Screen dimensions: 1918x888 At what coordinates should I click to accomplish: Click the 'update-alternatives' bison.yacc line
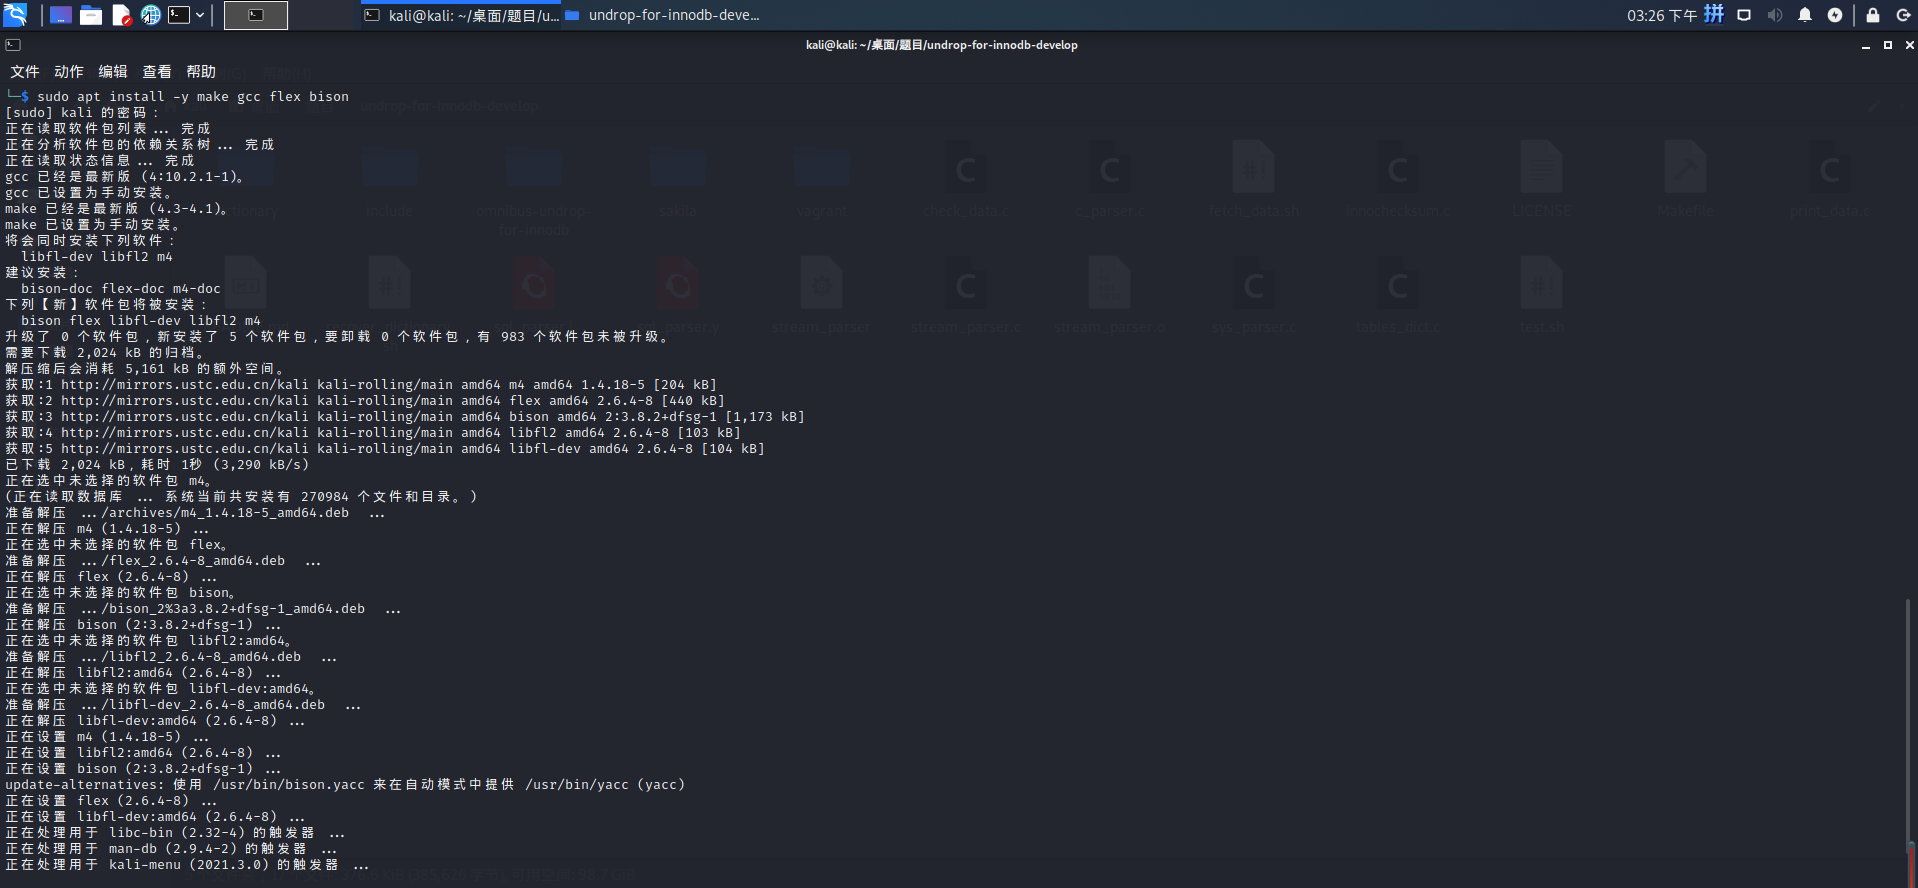pyautogui.click(x=345, y=785)
